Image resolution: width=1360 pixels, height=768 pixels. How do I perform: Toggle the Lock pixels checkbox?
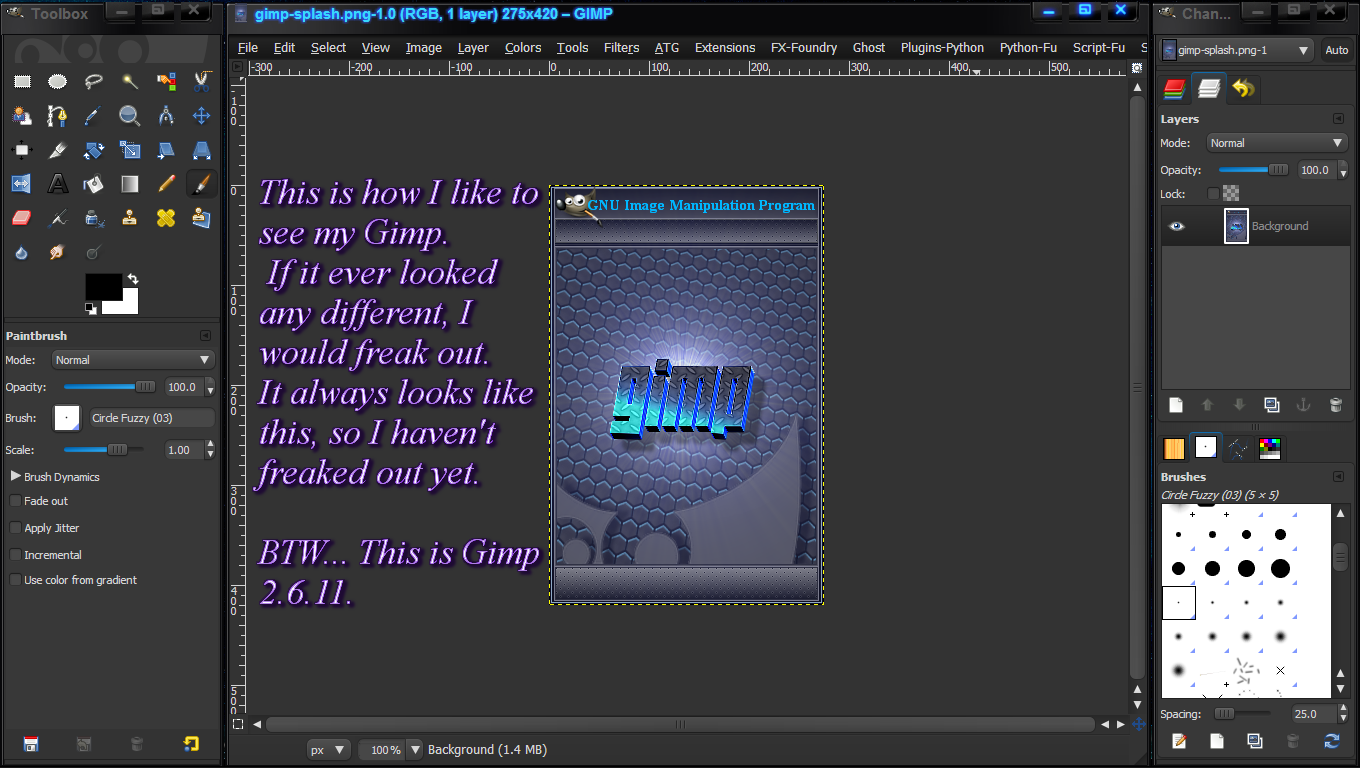tap(1213, 194)
